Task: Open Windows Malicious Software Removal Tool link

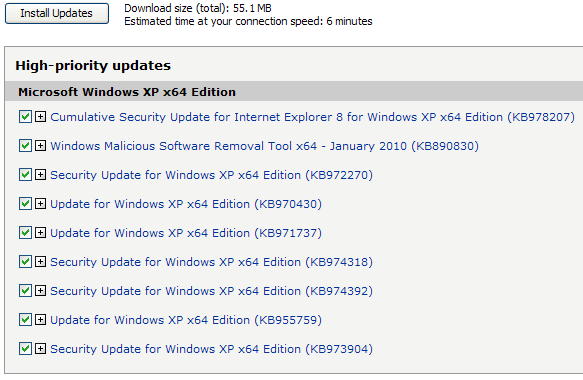Action: 264,146
